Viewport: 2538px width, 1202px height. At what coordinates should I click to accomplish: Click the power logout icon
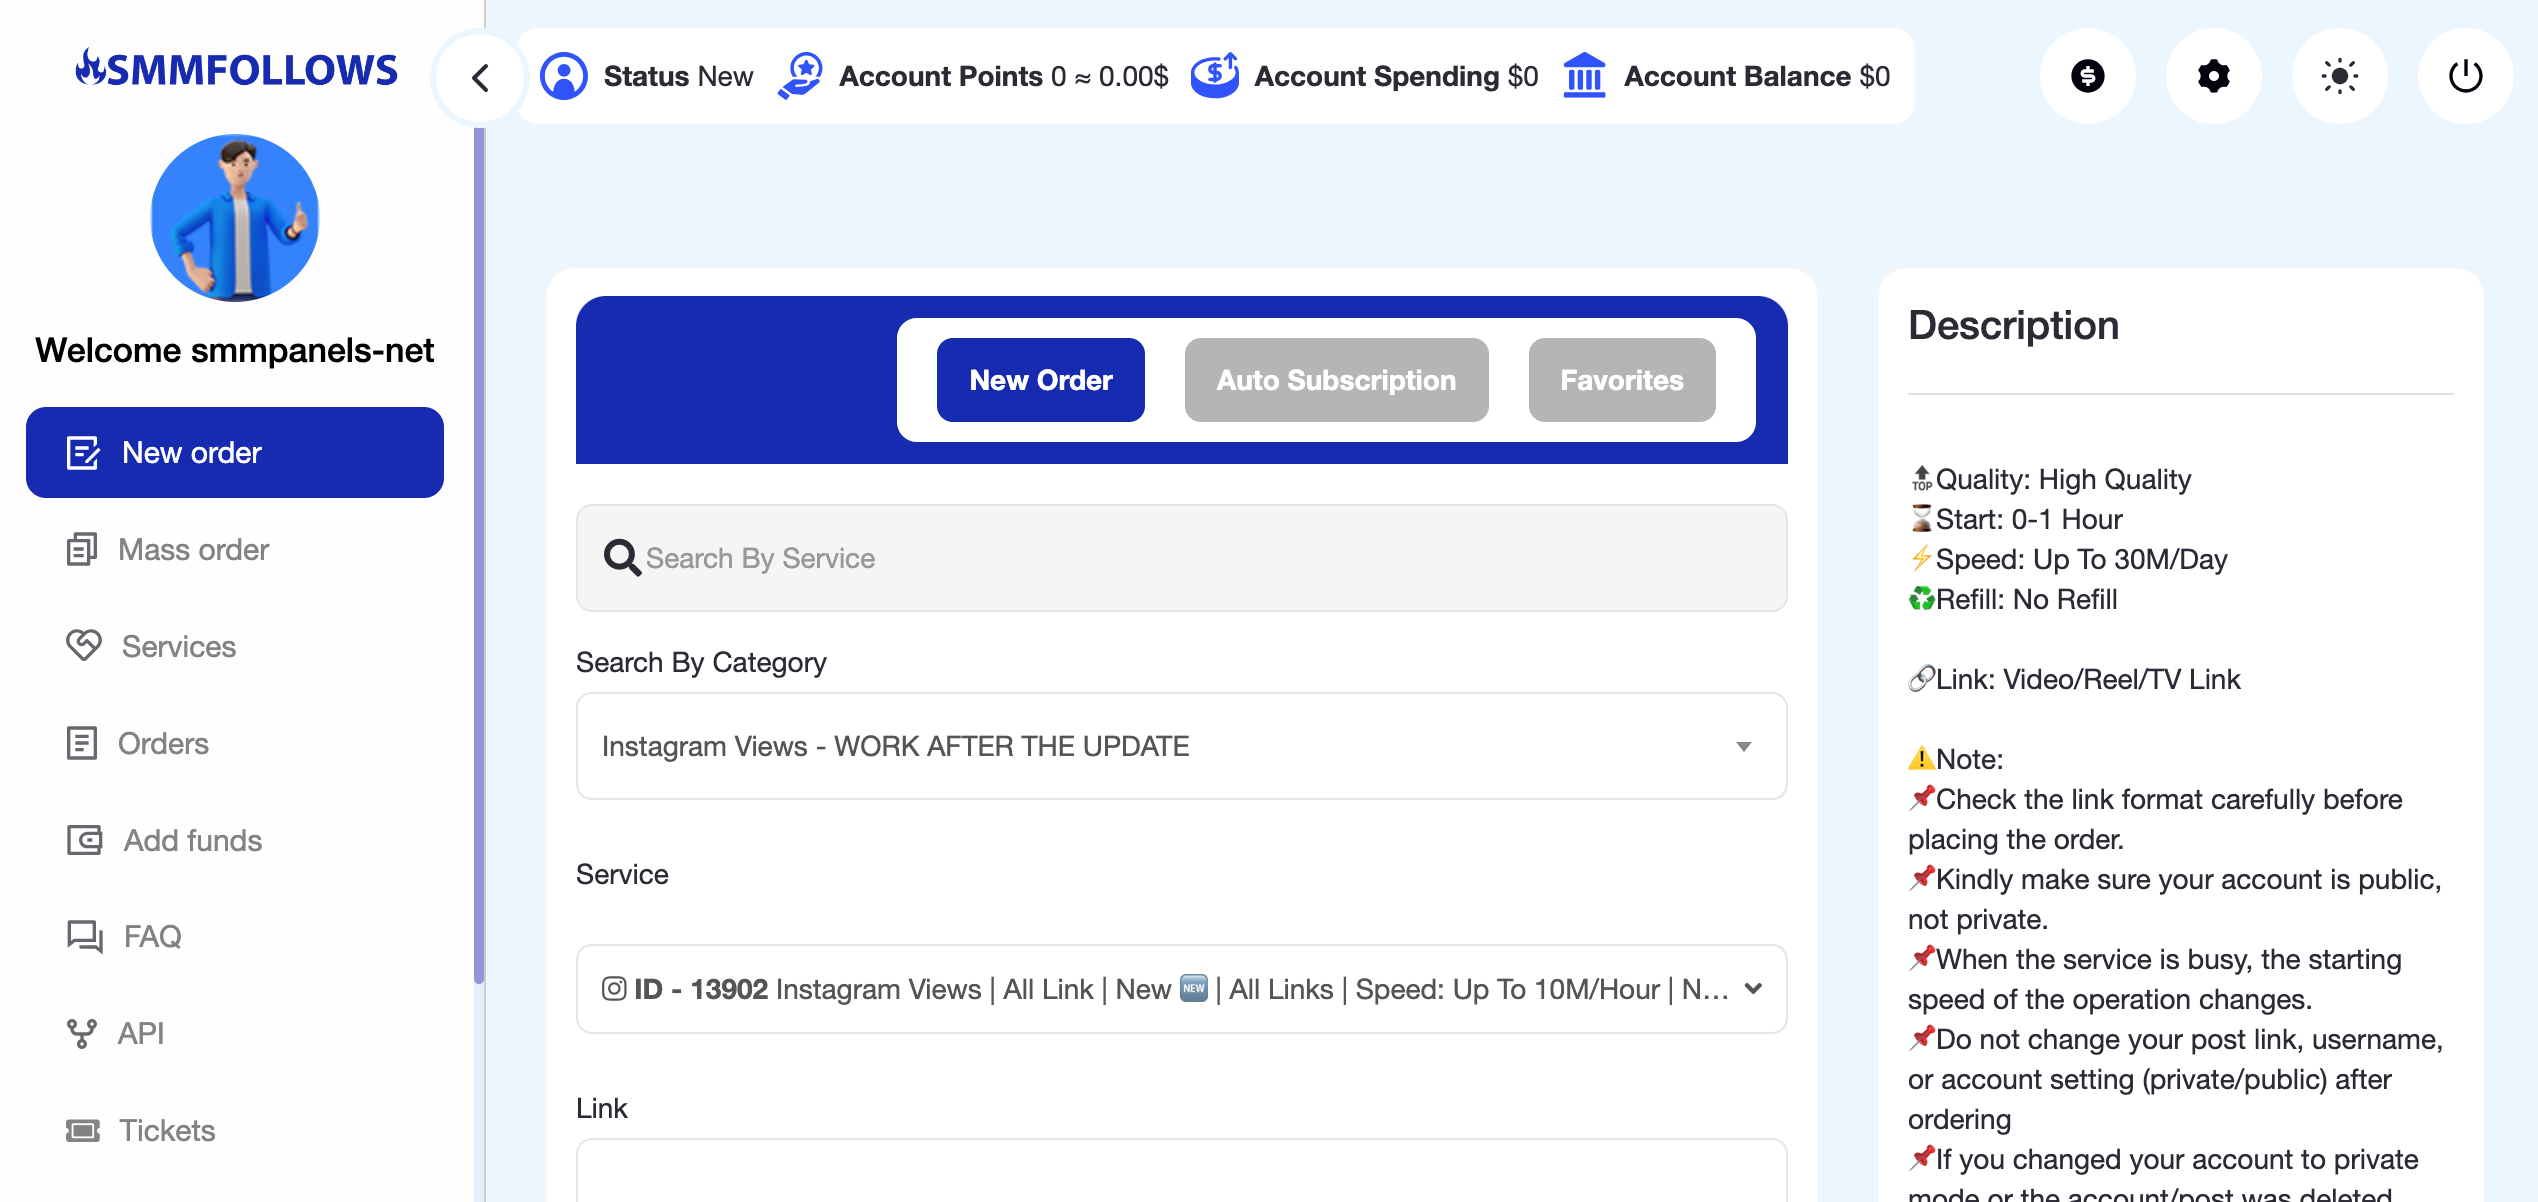pos(2465,76)
